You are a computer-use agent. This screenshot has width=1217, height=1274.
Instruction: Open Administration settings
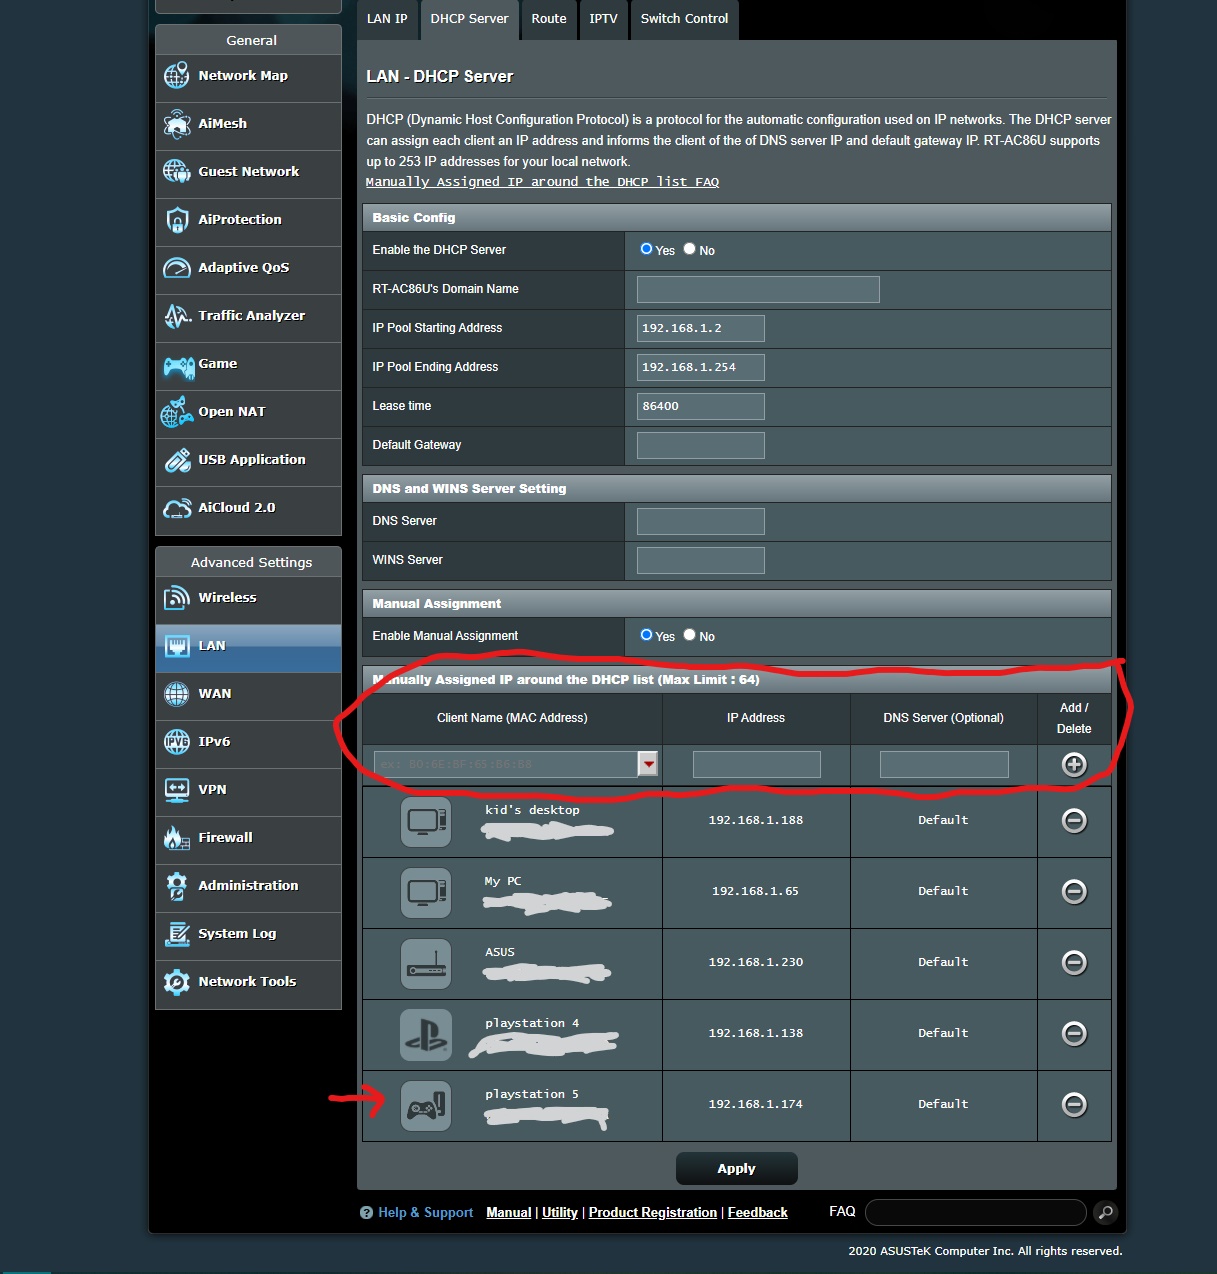point(248,886)
